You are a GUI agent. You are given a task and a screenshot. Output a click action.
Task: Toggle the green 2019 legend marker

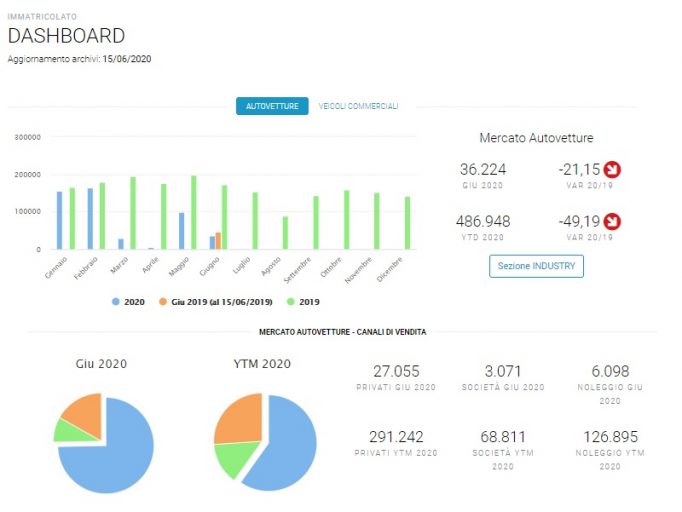point(291,301)
